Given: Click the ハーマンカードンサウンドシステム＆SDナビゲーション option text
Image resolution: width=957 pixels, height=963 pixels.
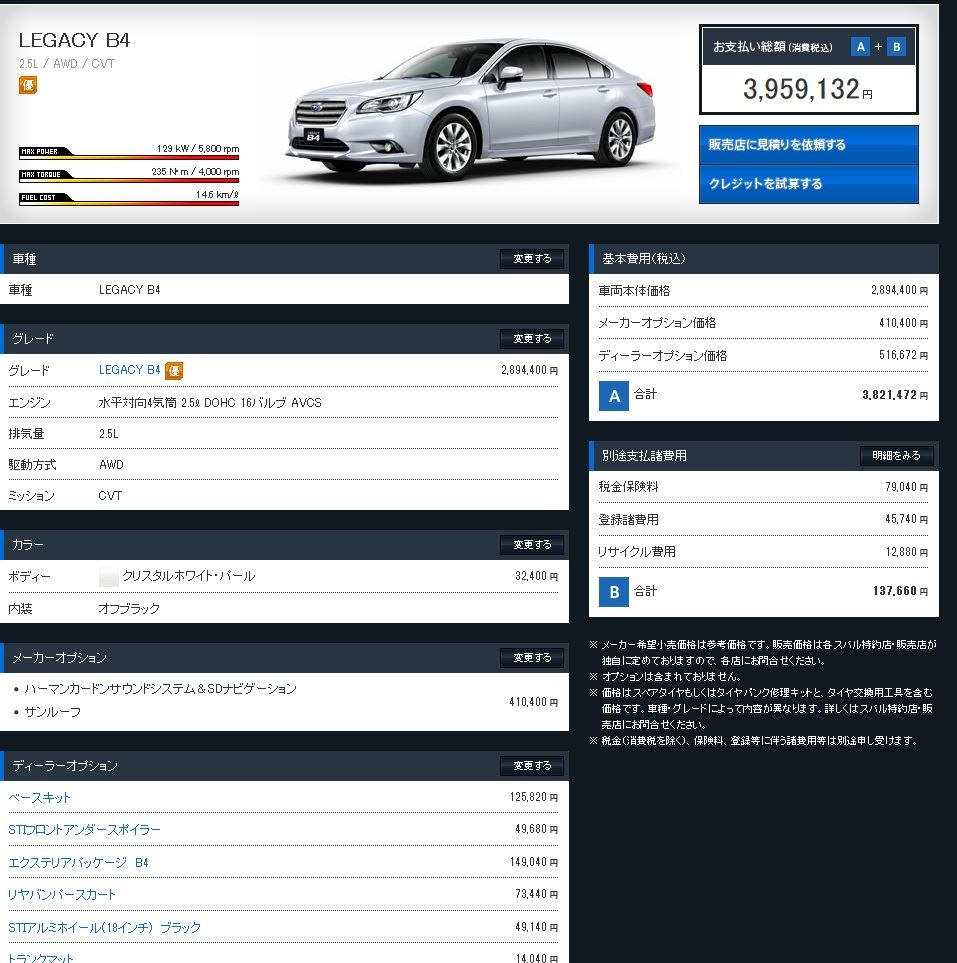Looking at the screenshot, I should pyautogui.click(x=160, y=689).
